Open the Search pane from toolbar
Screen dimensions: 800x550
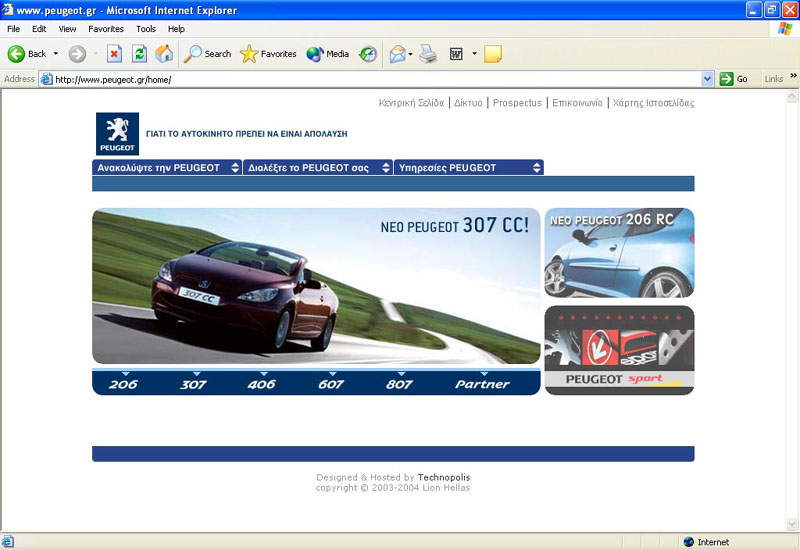tap(207, 54)
